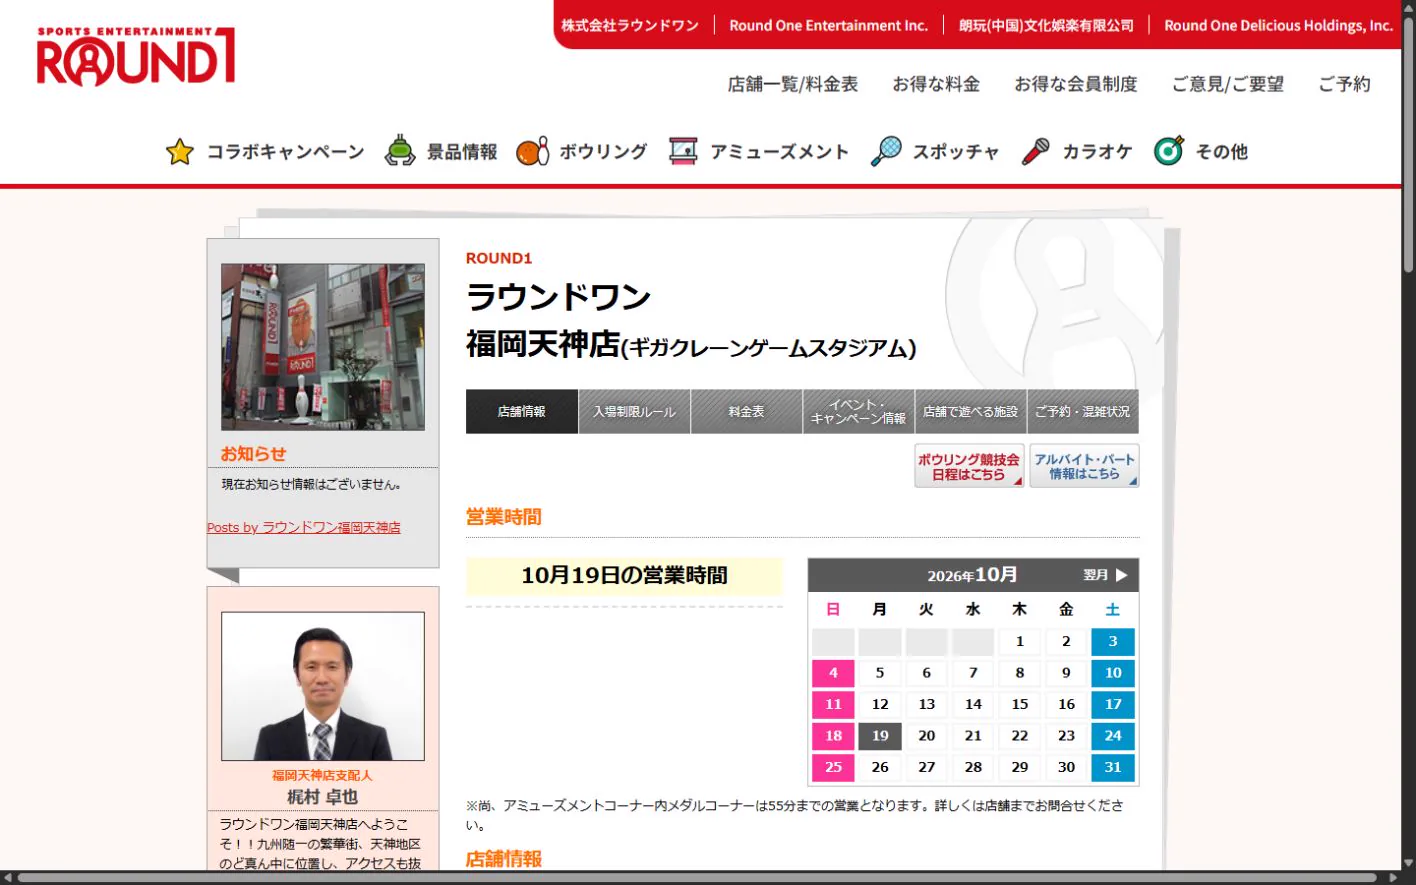Open the Posts by ラウンドワン福岡天神店 link

point(304,527)
